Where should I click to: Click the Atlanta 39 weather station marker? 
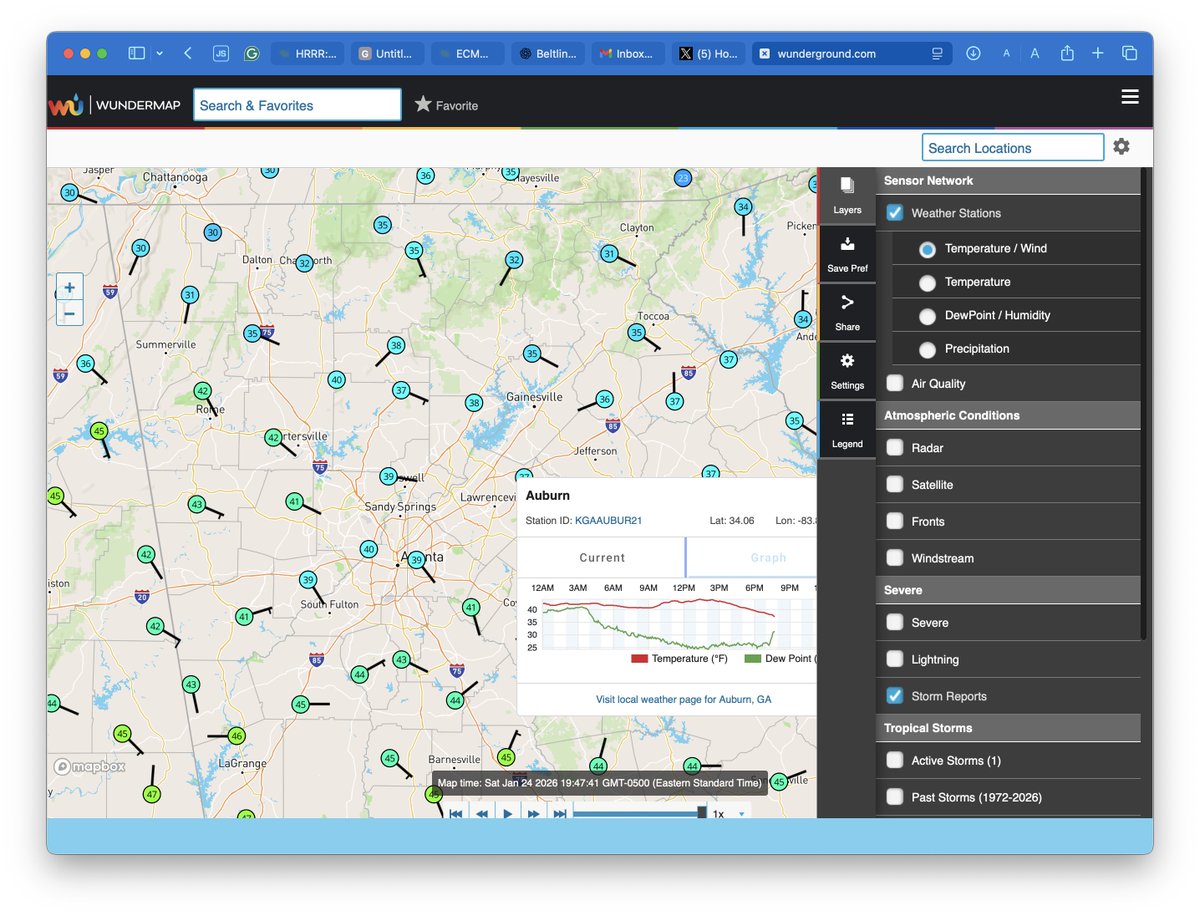[417, 561]
